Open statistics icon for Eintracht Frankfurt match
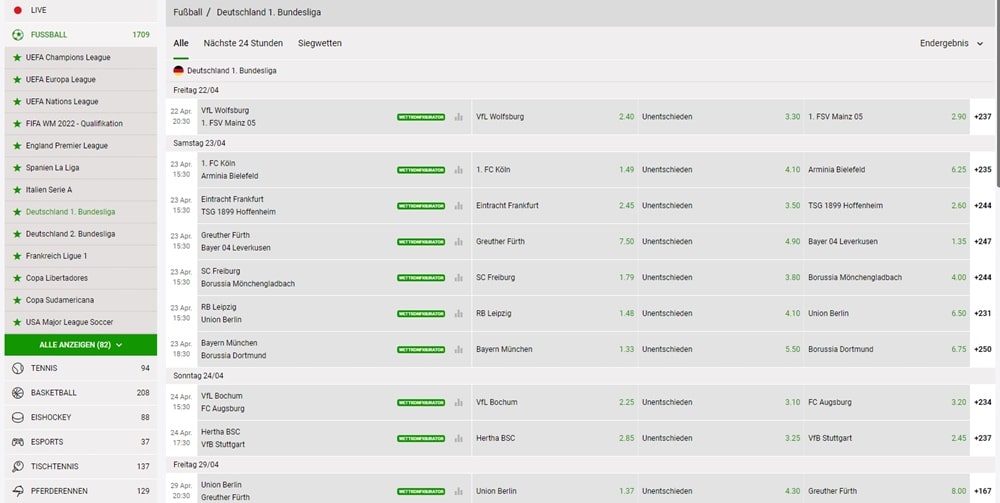The image size is (1000, 503). (x=459, y=206)
